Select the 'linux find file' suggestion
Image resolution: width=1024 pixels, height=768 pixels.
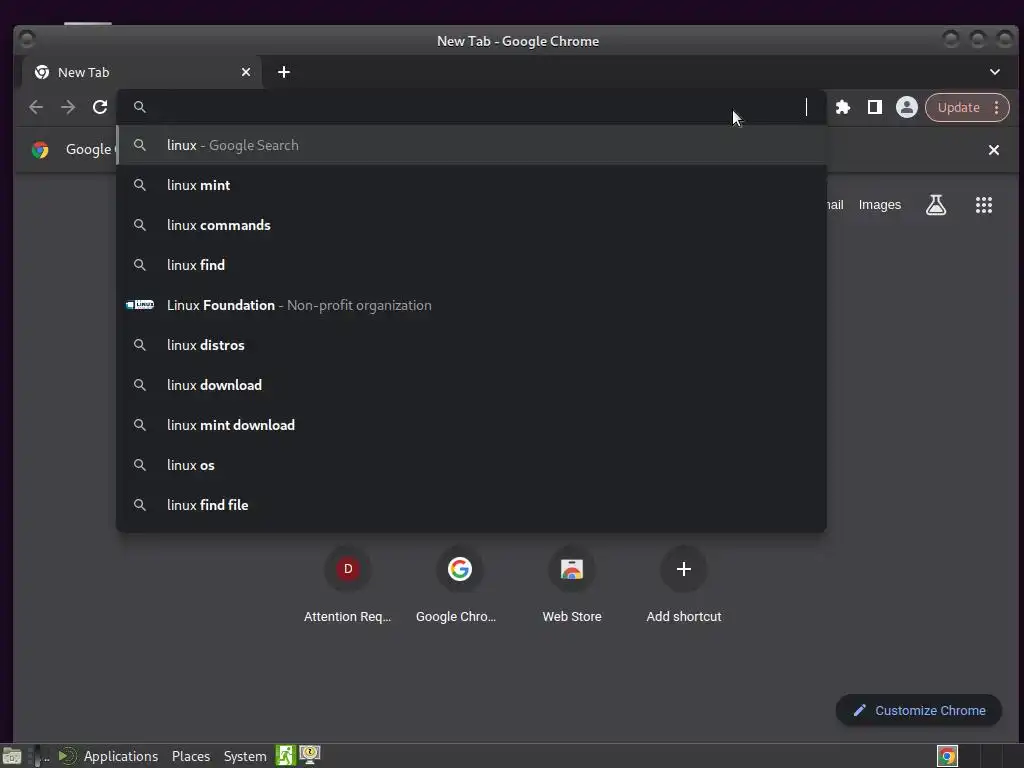click(x=472, y=504)
